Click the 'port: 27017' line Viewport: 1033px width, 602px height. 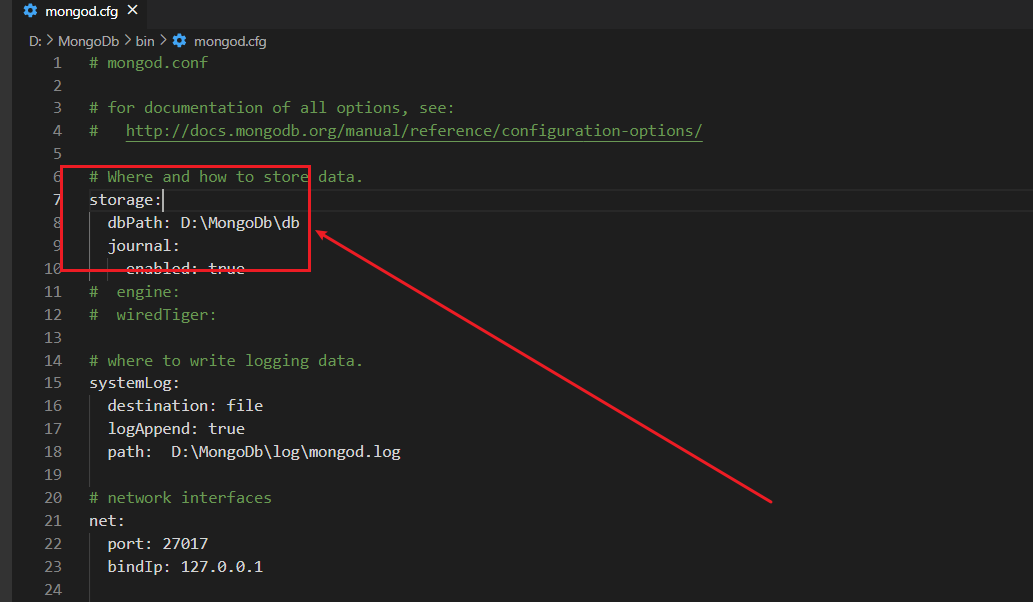coord(157,543)
